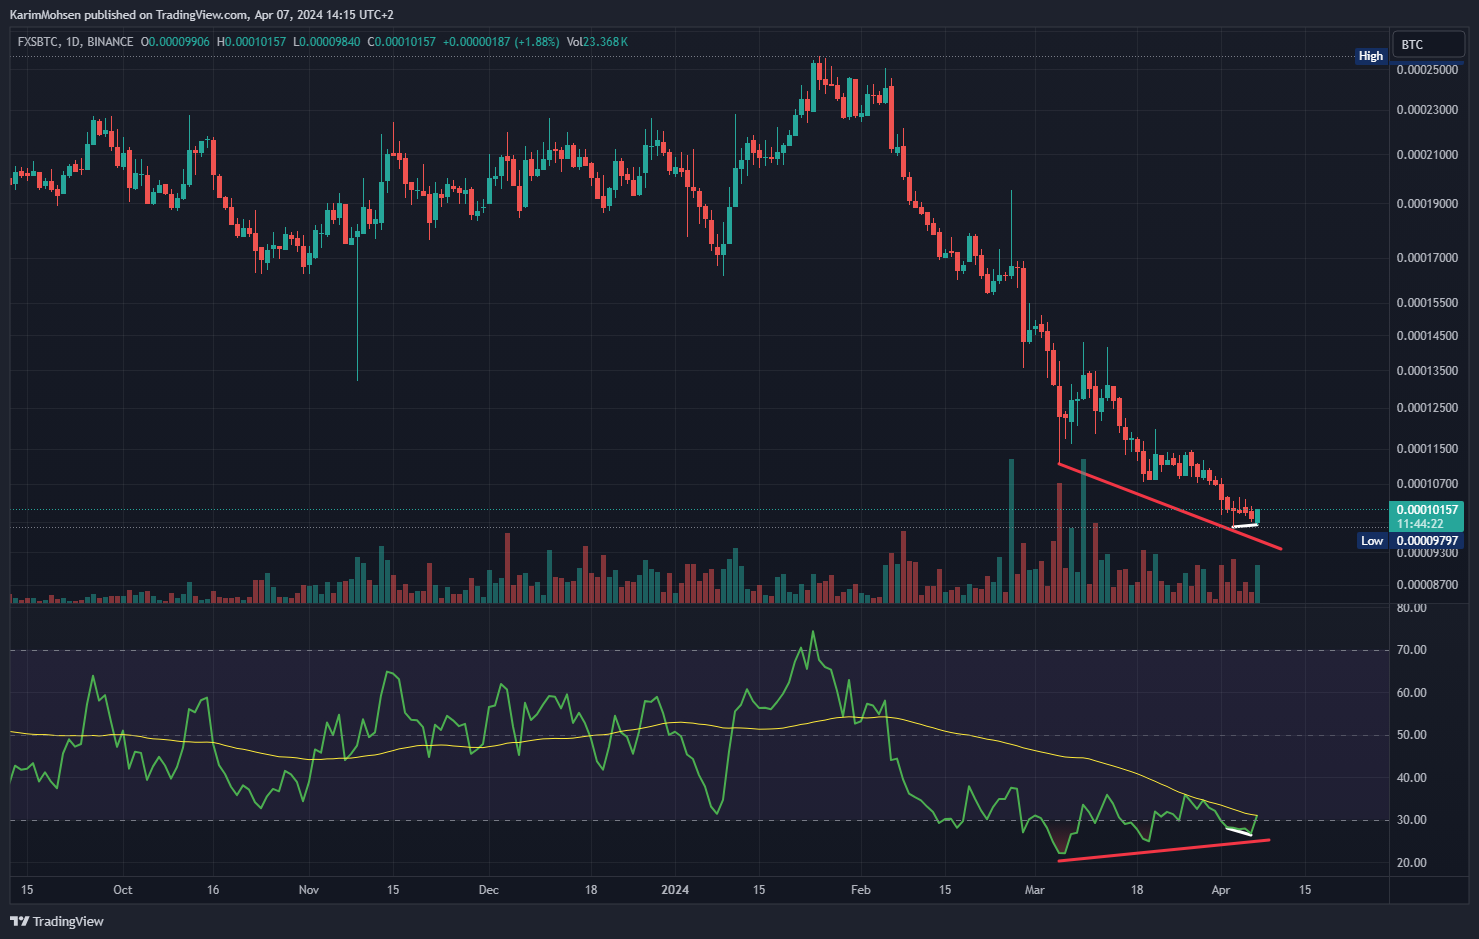Click price axis label 0.00021000
Viewport: 1479px width, 939px height.
(x=1427, y=155)
